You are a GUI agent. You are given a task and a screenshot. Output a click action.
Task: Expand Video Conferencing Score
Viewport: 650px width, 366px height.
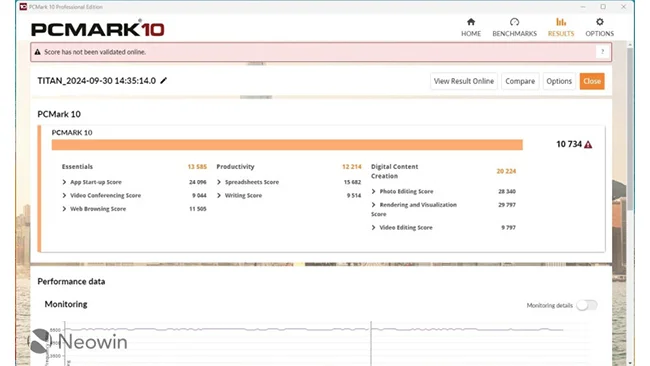tap(64, 195)
